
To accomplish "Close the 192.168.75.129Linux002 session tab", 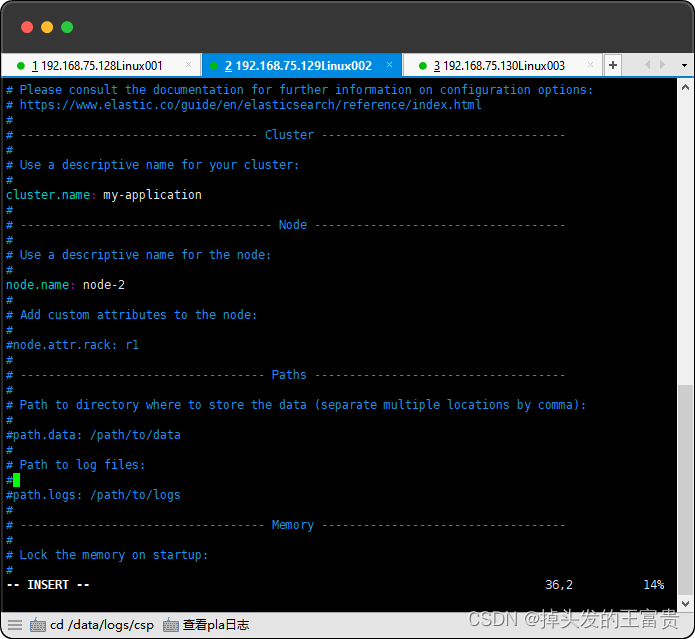I will pyautogui.click(x=389, y=65).
